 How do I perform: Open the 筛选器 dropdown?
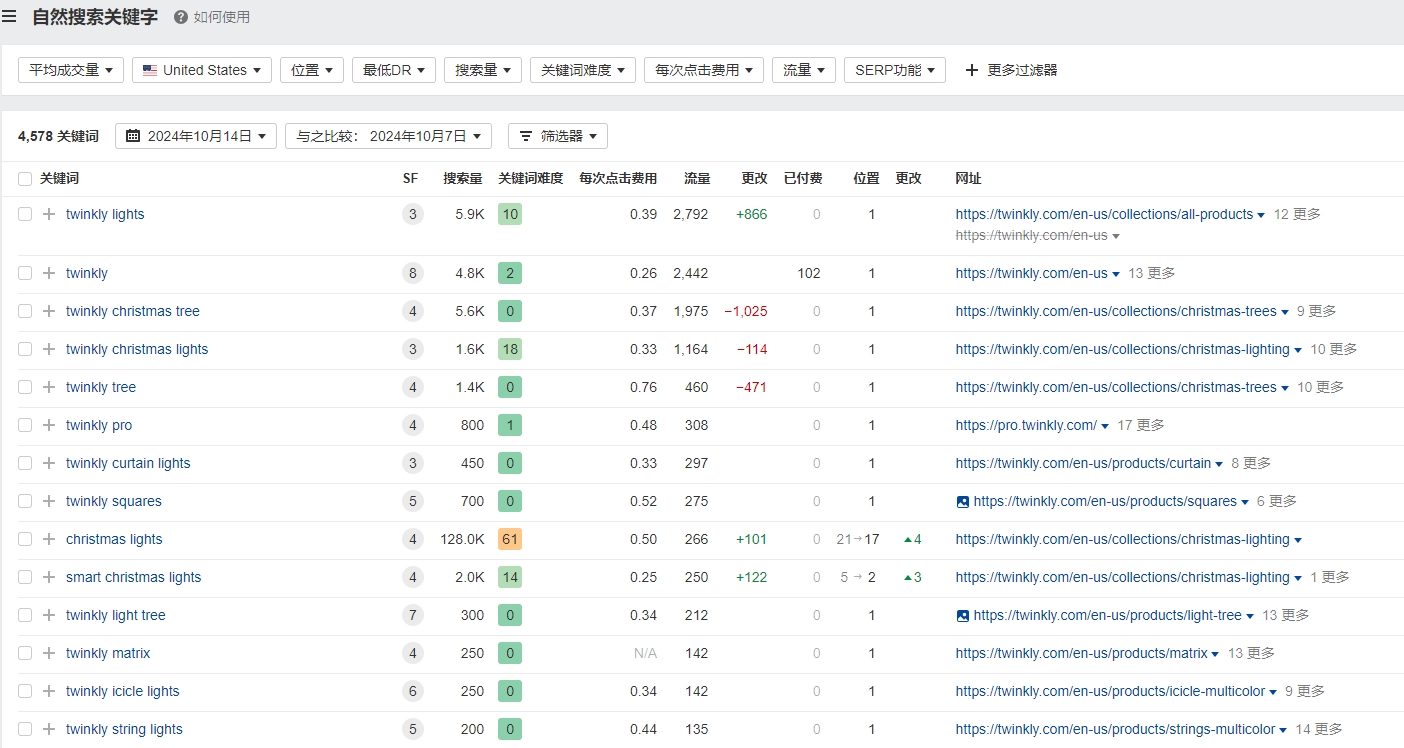pyautogui.click(x=558, y=136)
